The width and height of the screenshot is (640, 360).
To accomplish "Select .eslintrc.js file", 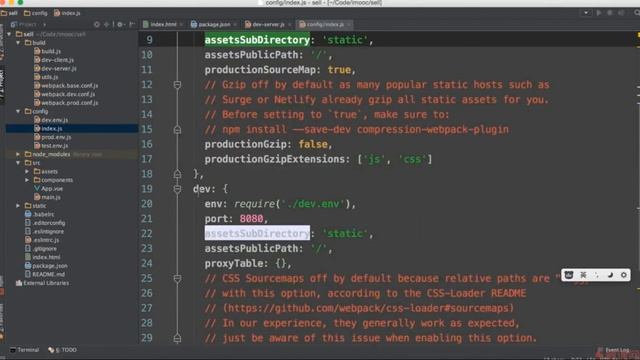I will (42, 240).
